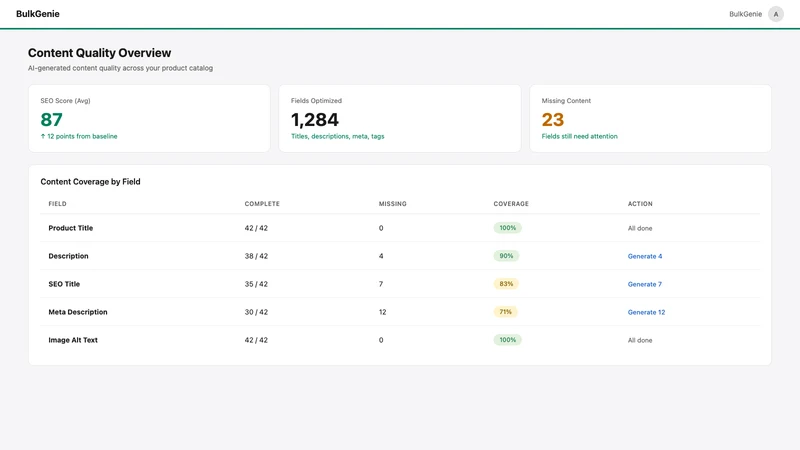Click the 83% coverage badge

(506, 284)
